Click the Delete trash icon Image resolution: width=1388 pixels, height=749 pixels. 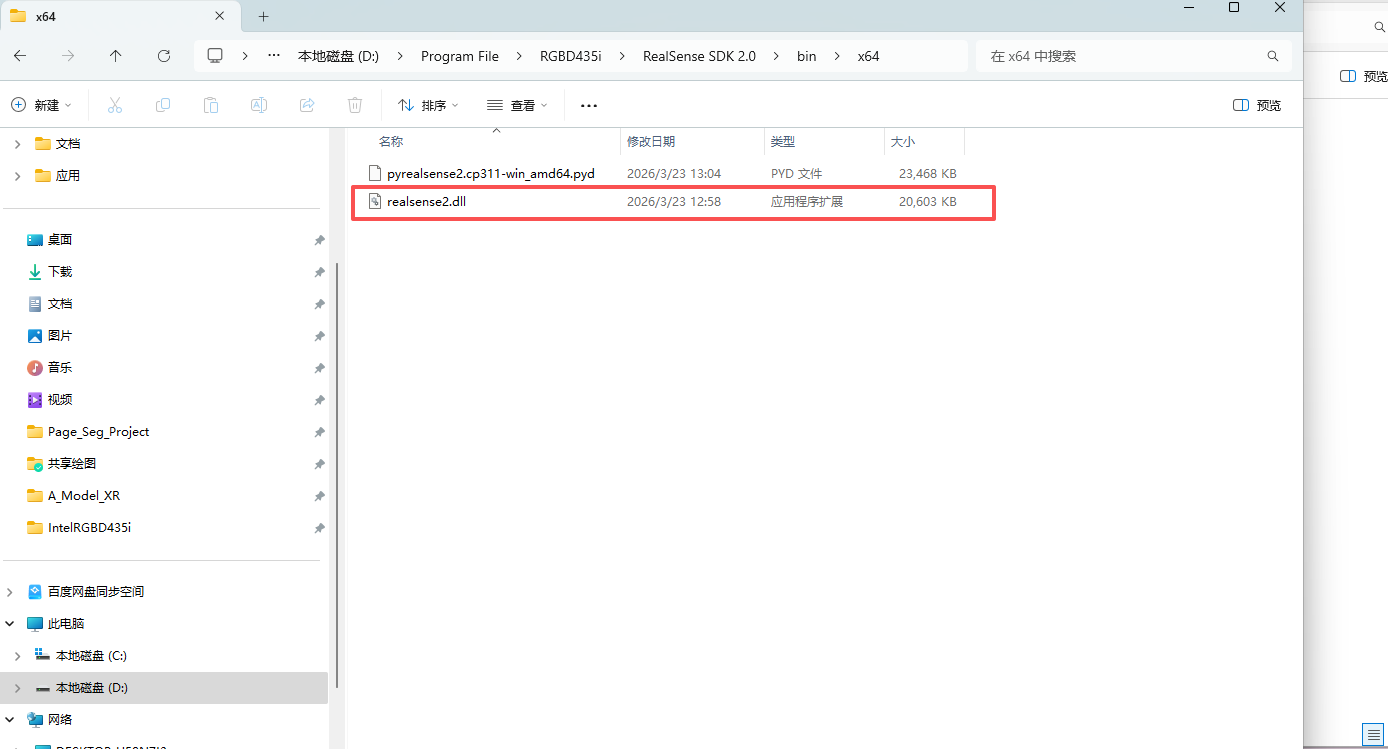click(355, 105)
